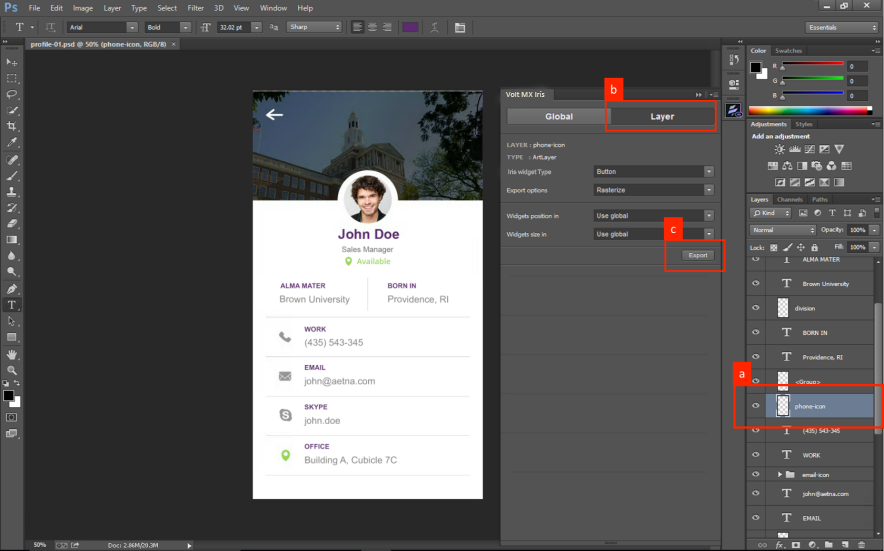Hide the phone-icon layer
Screen dimensions: 884x551
756,406
